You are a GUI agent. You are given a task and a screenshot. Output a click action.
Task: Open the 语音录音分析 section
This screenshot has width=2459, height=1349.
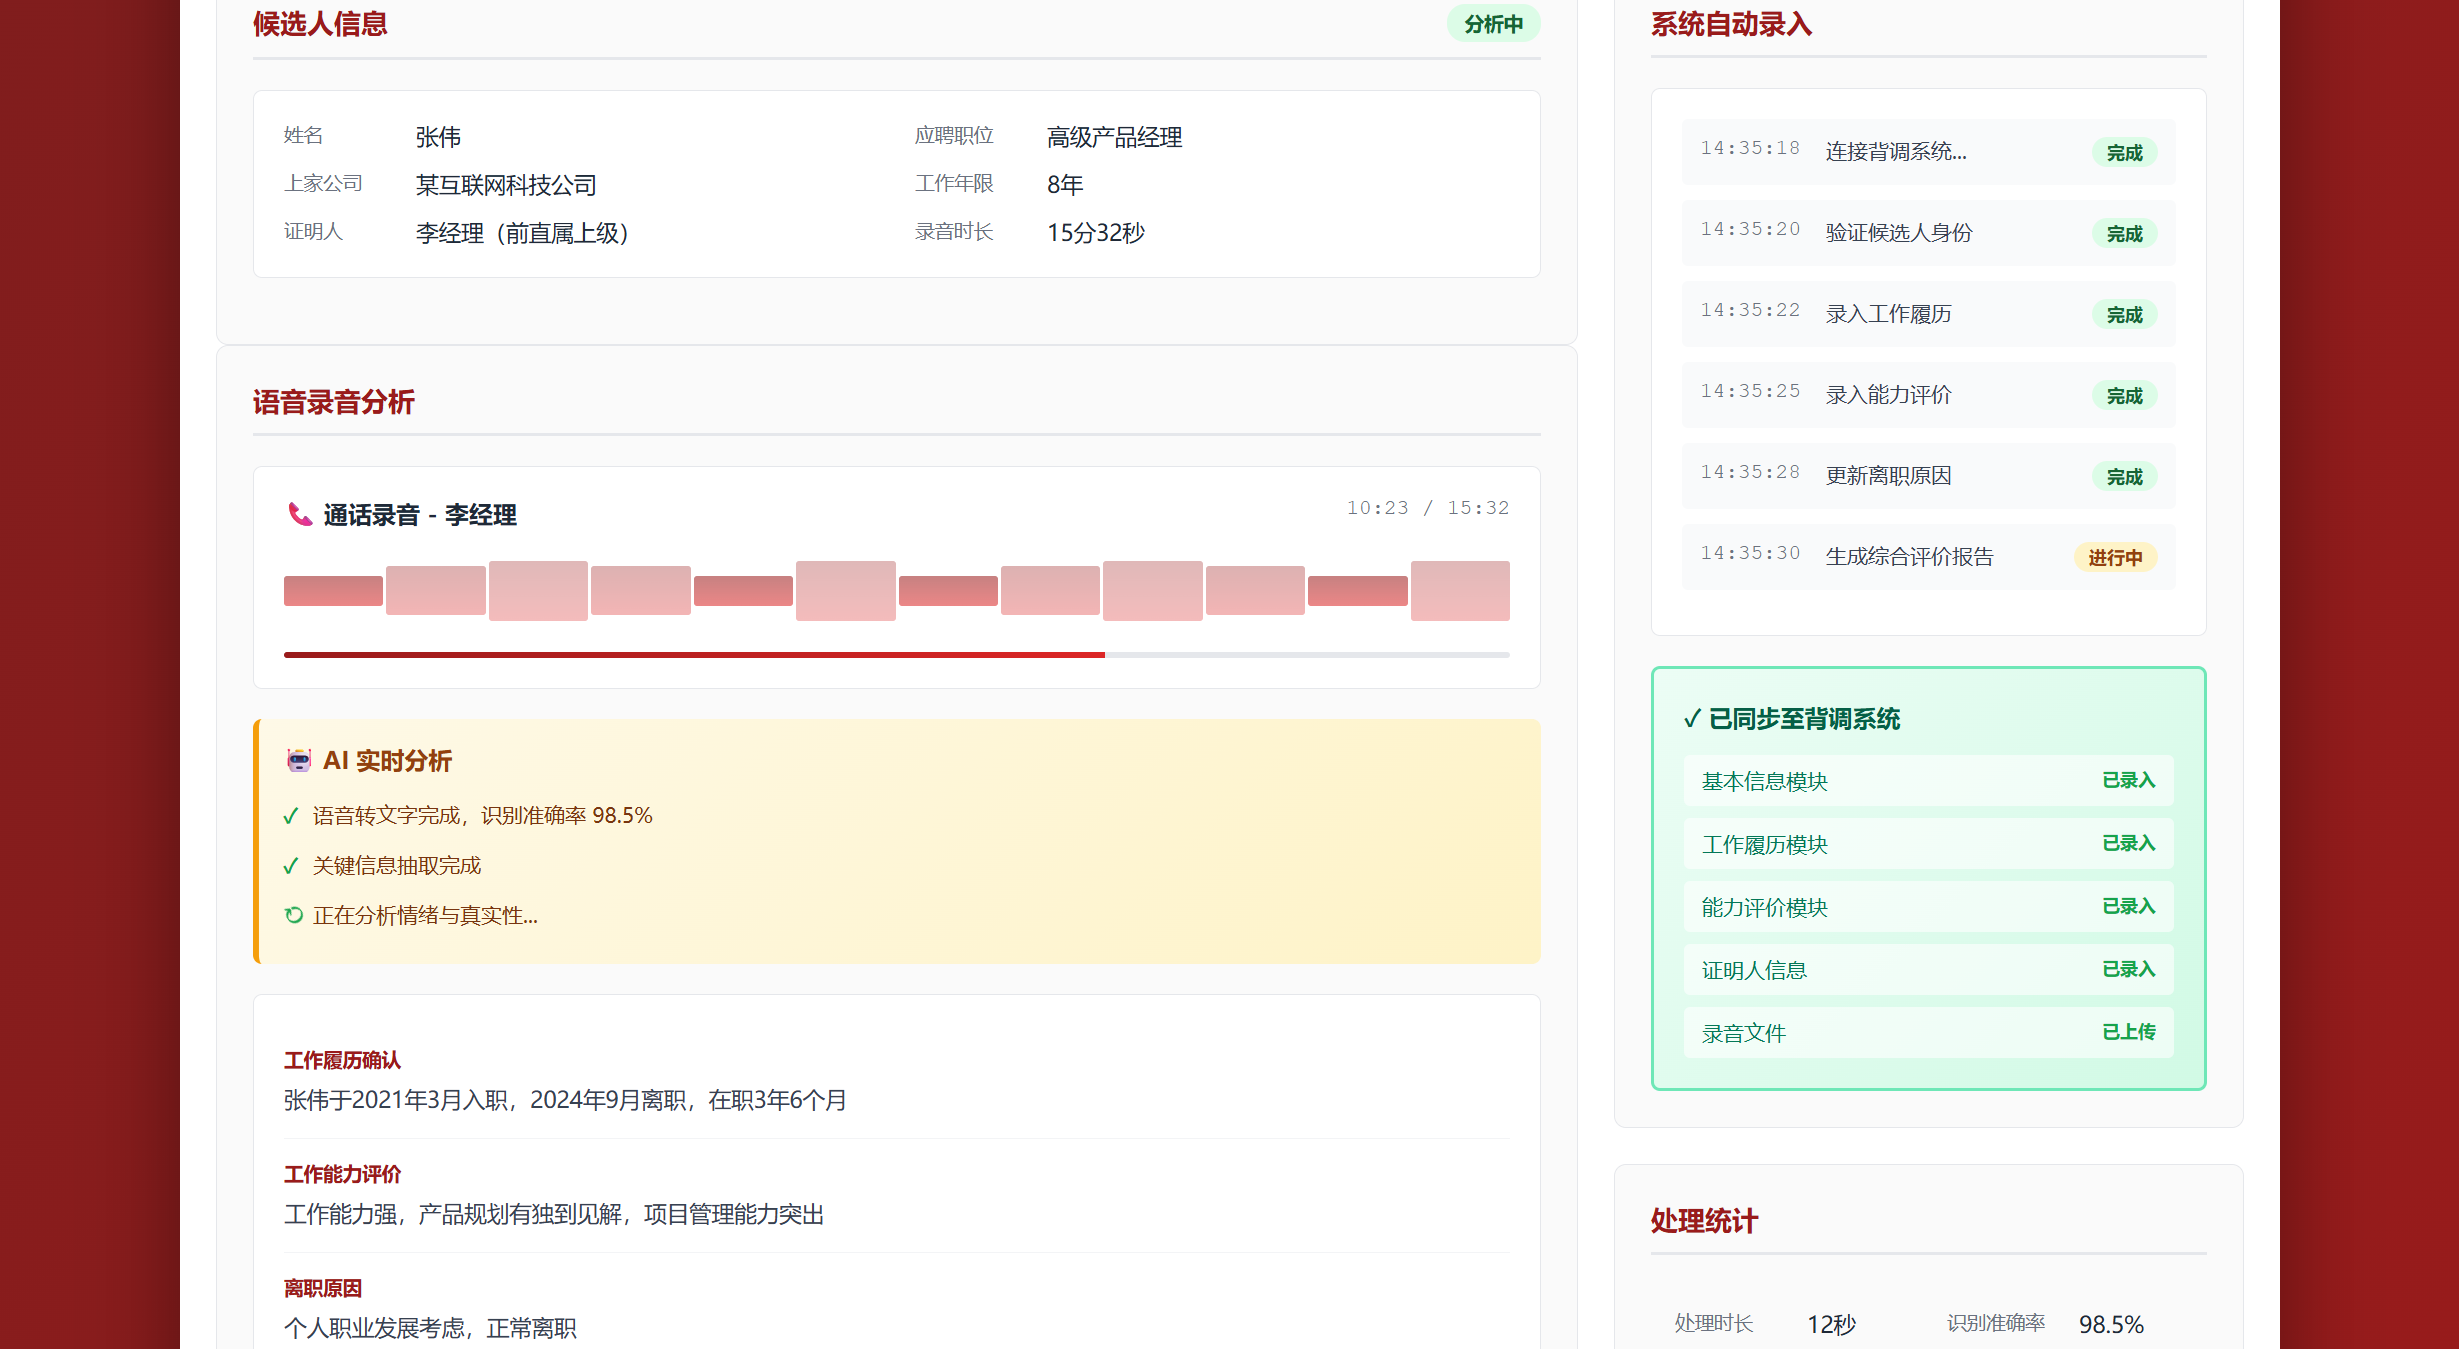click(334, 402)
